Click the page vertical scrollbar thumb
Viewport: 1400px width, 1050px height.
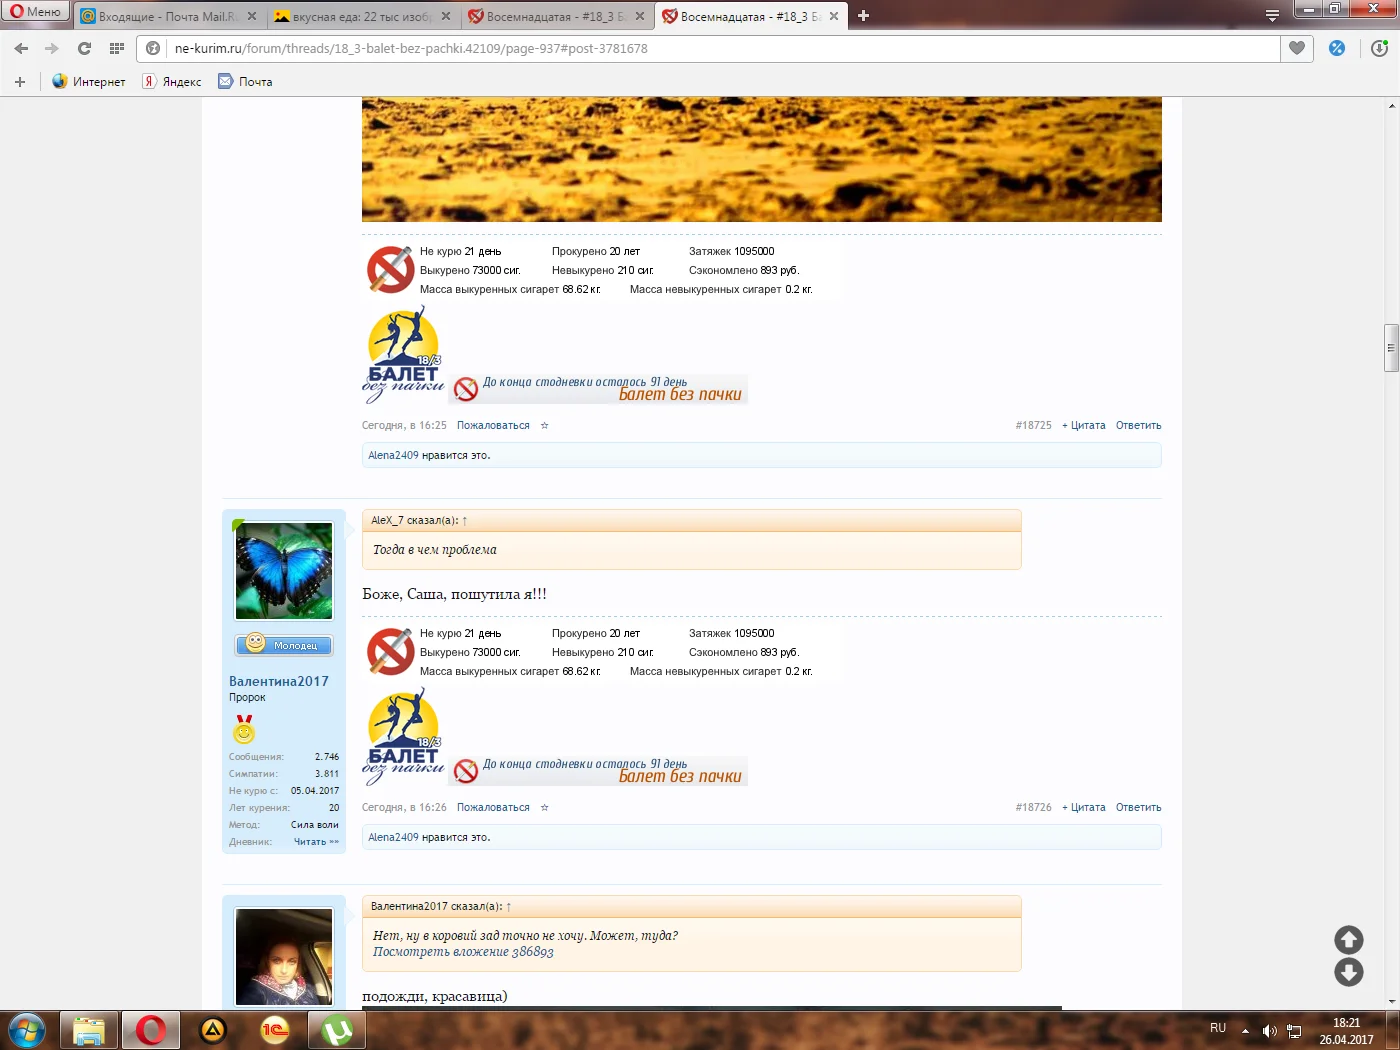(1391, 348)
